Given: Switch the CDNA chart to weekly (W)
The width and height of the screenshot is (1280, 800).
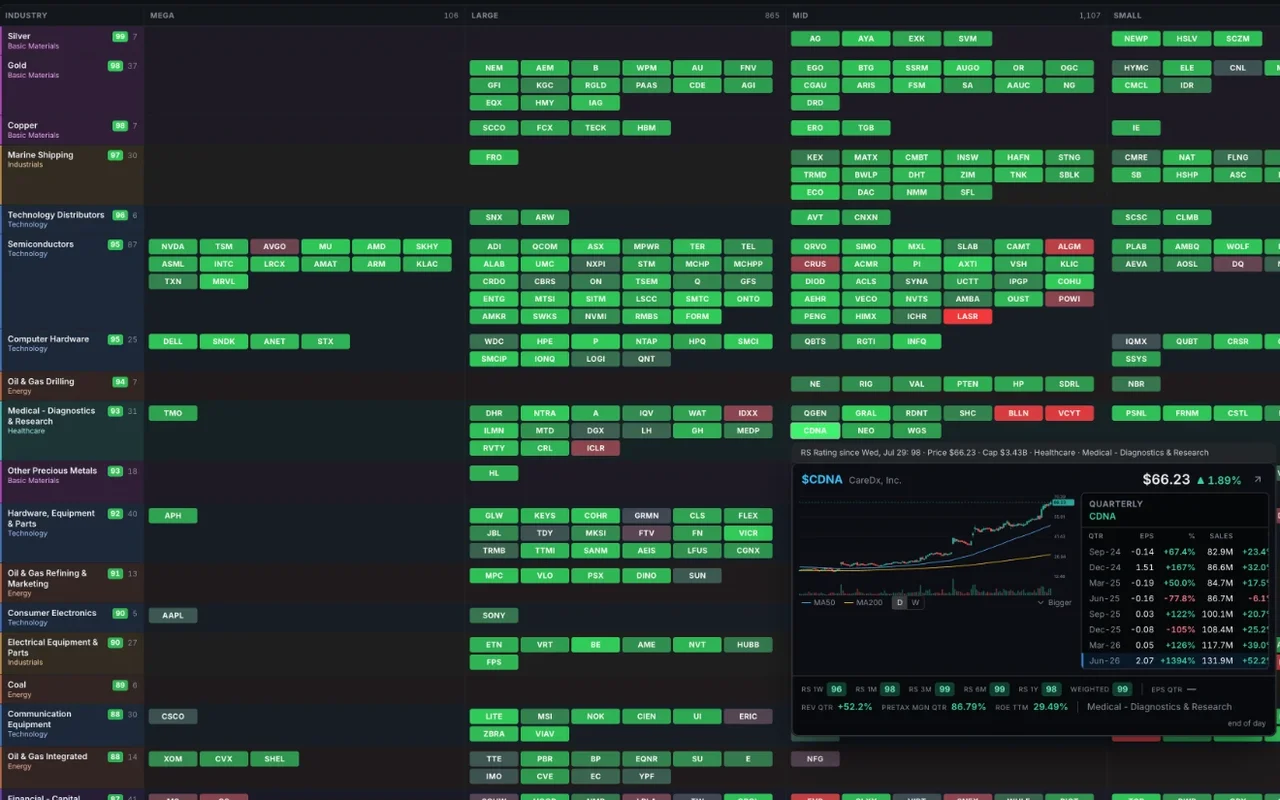Looking at the screenshot, I should (x=913, y=603).
